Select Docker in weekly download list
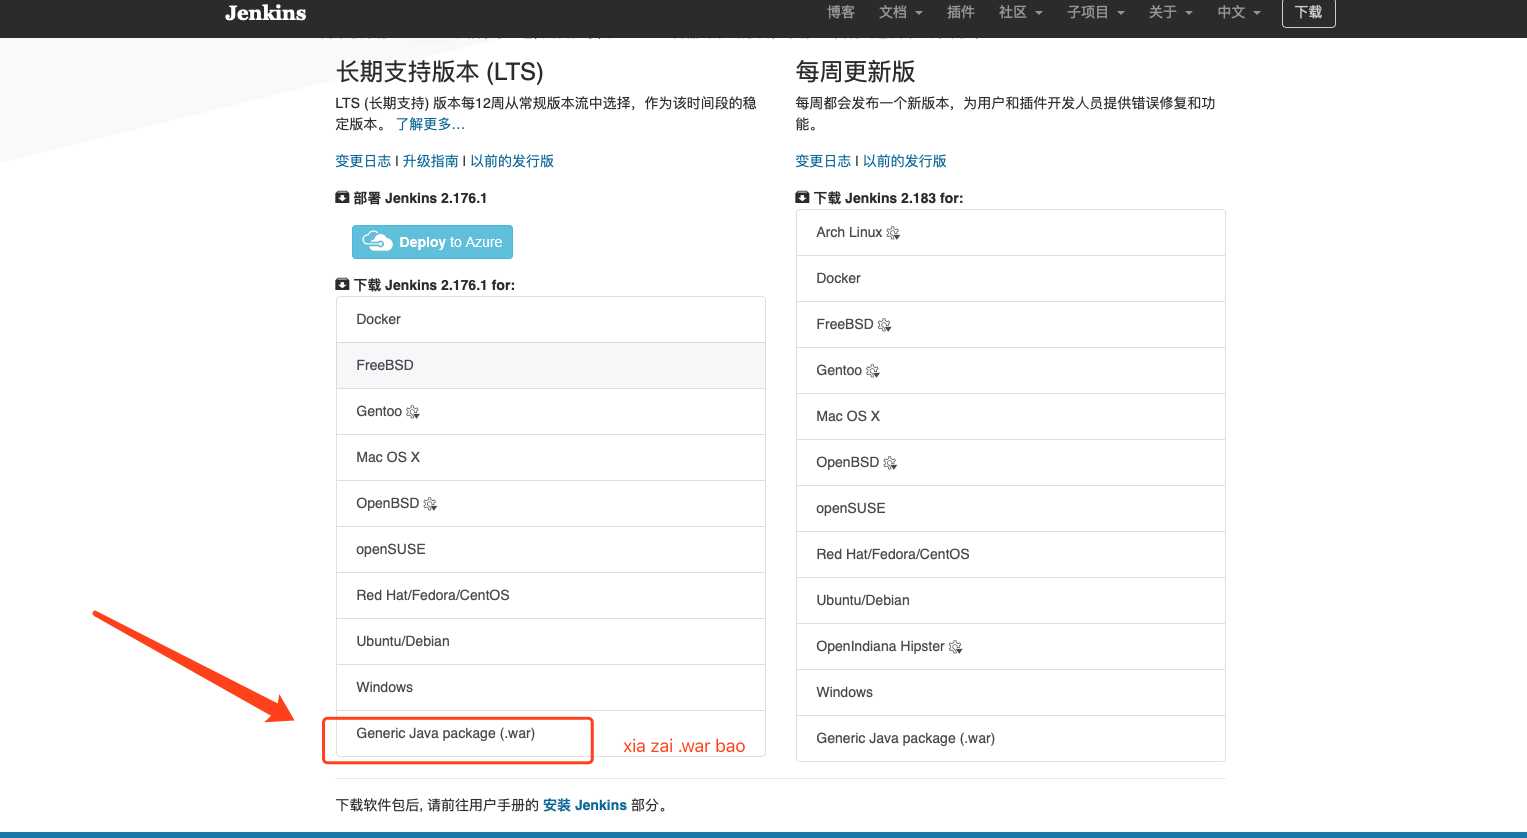Screen dimensions: 1527x838 pos(1011,278)
